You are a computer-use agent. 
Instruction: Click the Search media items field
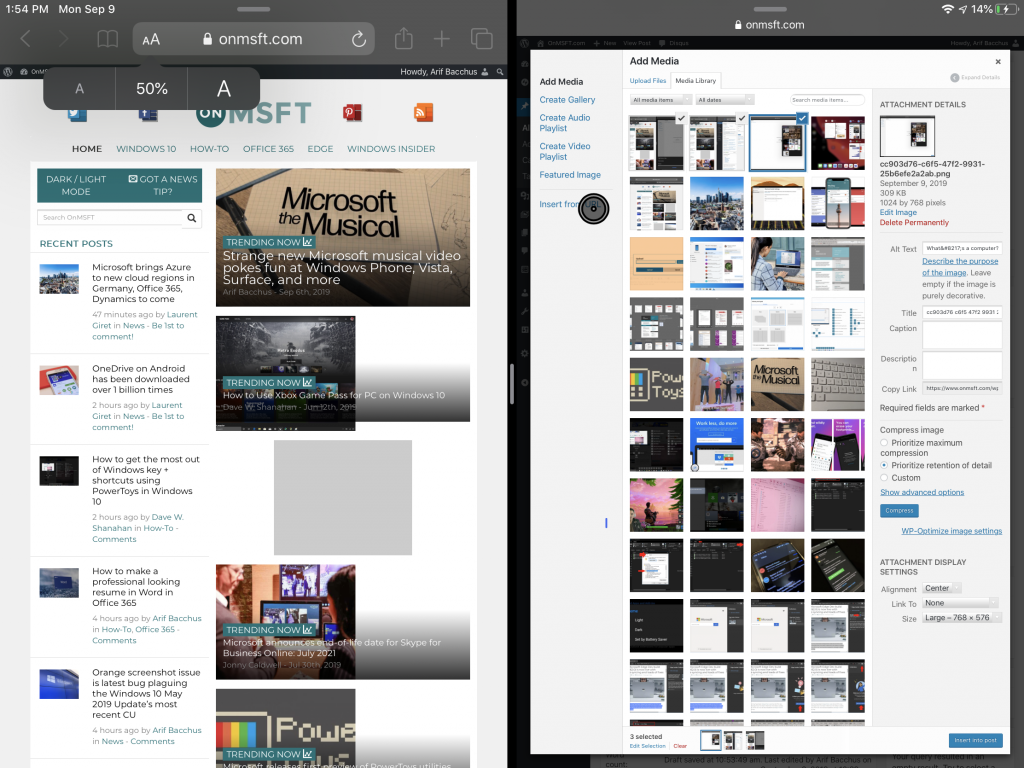click(827, 100)
